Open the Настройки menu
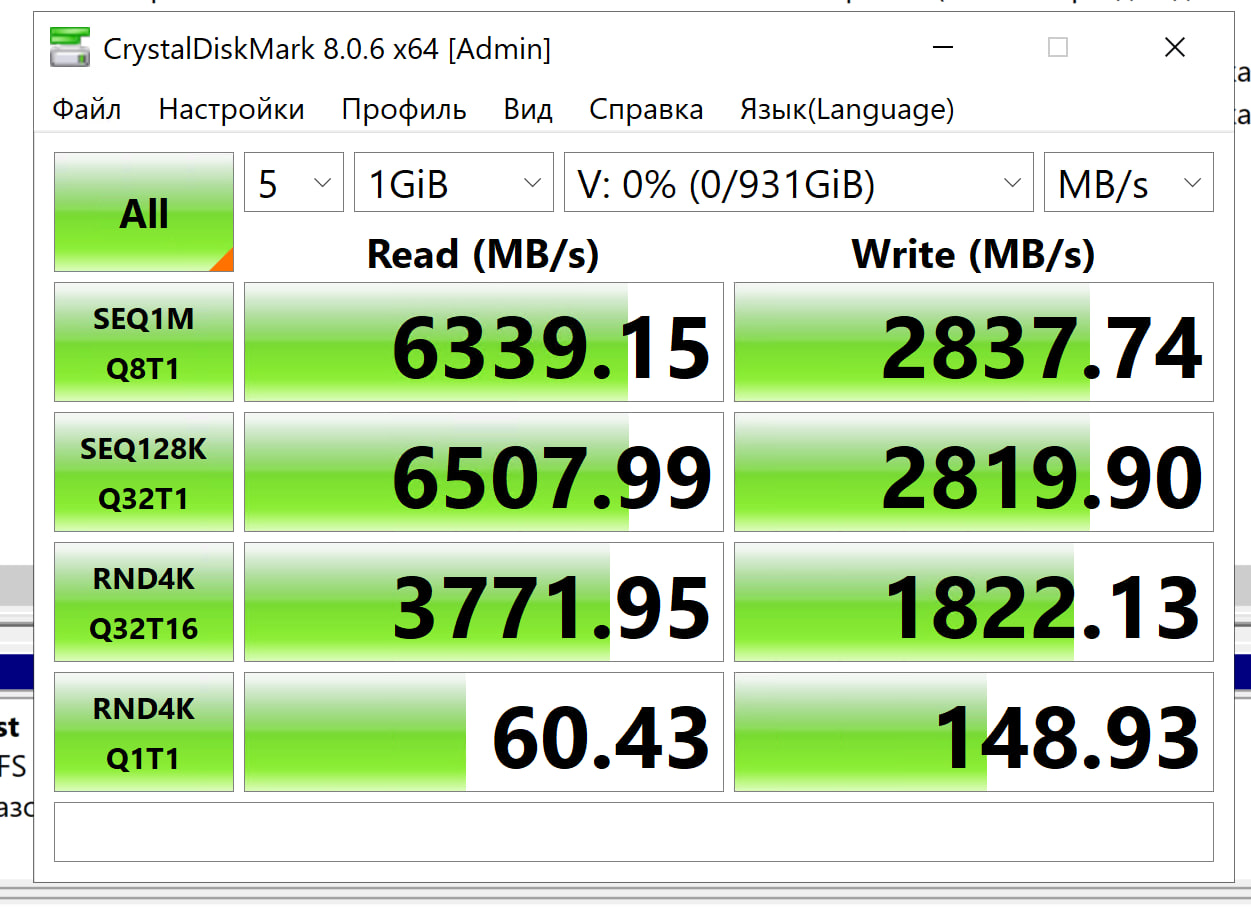This screenshot has height=907, width=1251. coord(231,109)
